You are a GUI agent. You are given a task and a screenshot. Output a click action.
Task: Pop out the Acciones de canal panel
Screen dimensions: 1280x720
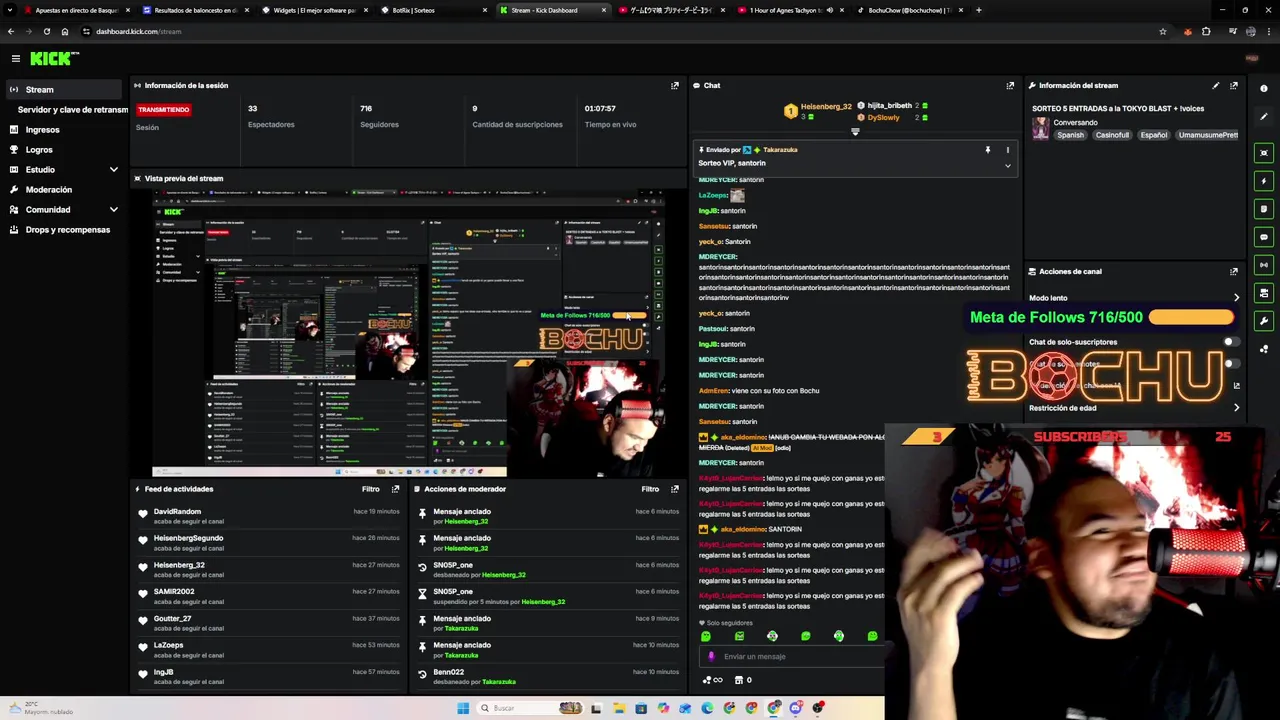(x=1234, y=271)
